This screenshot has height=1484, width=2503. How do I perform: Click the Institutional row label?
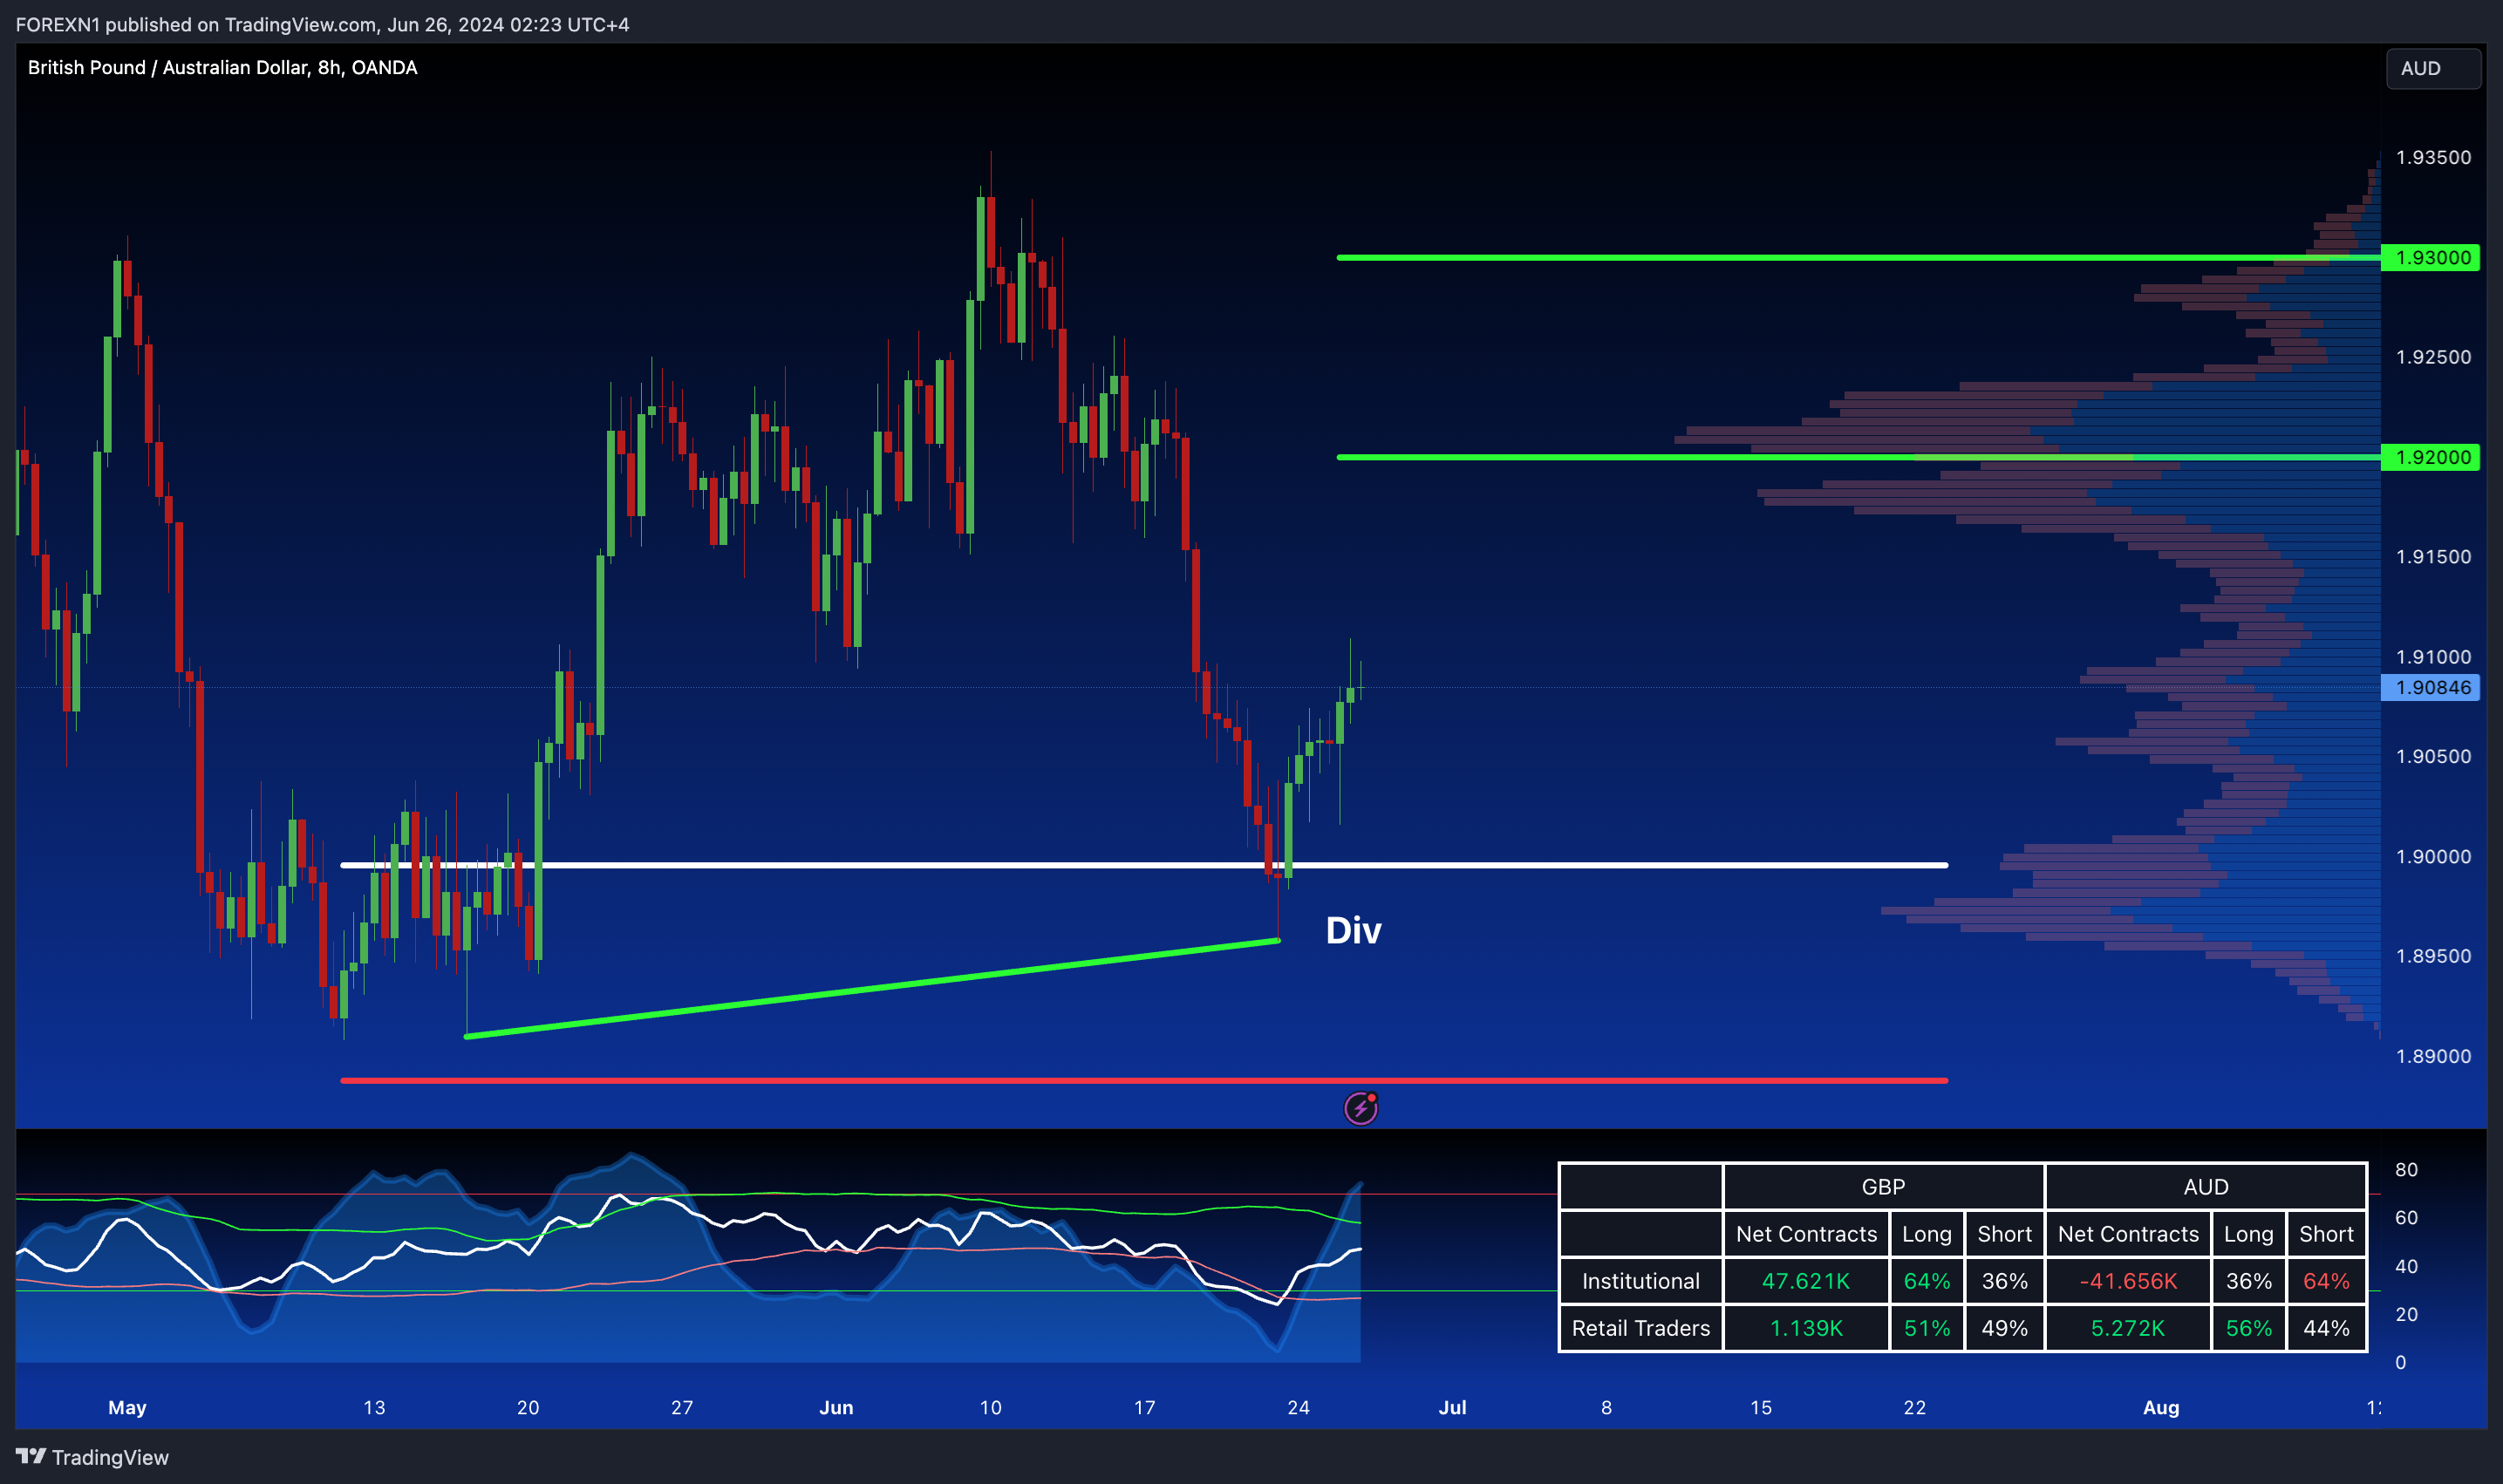[x=1640, y=1281]
